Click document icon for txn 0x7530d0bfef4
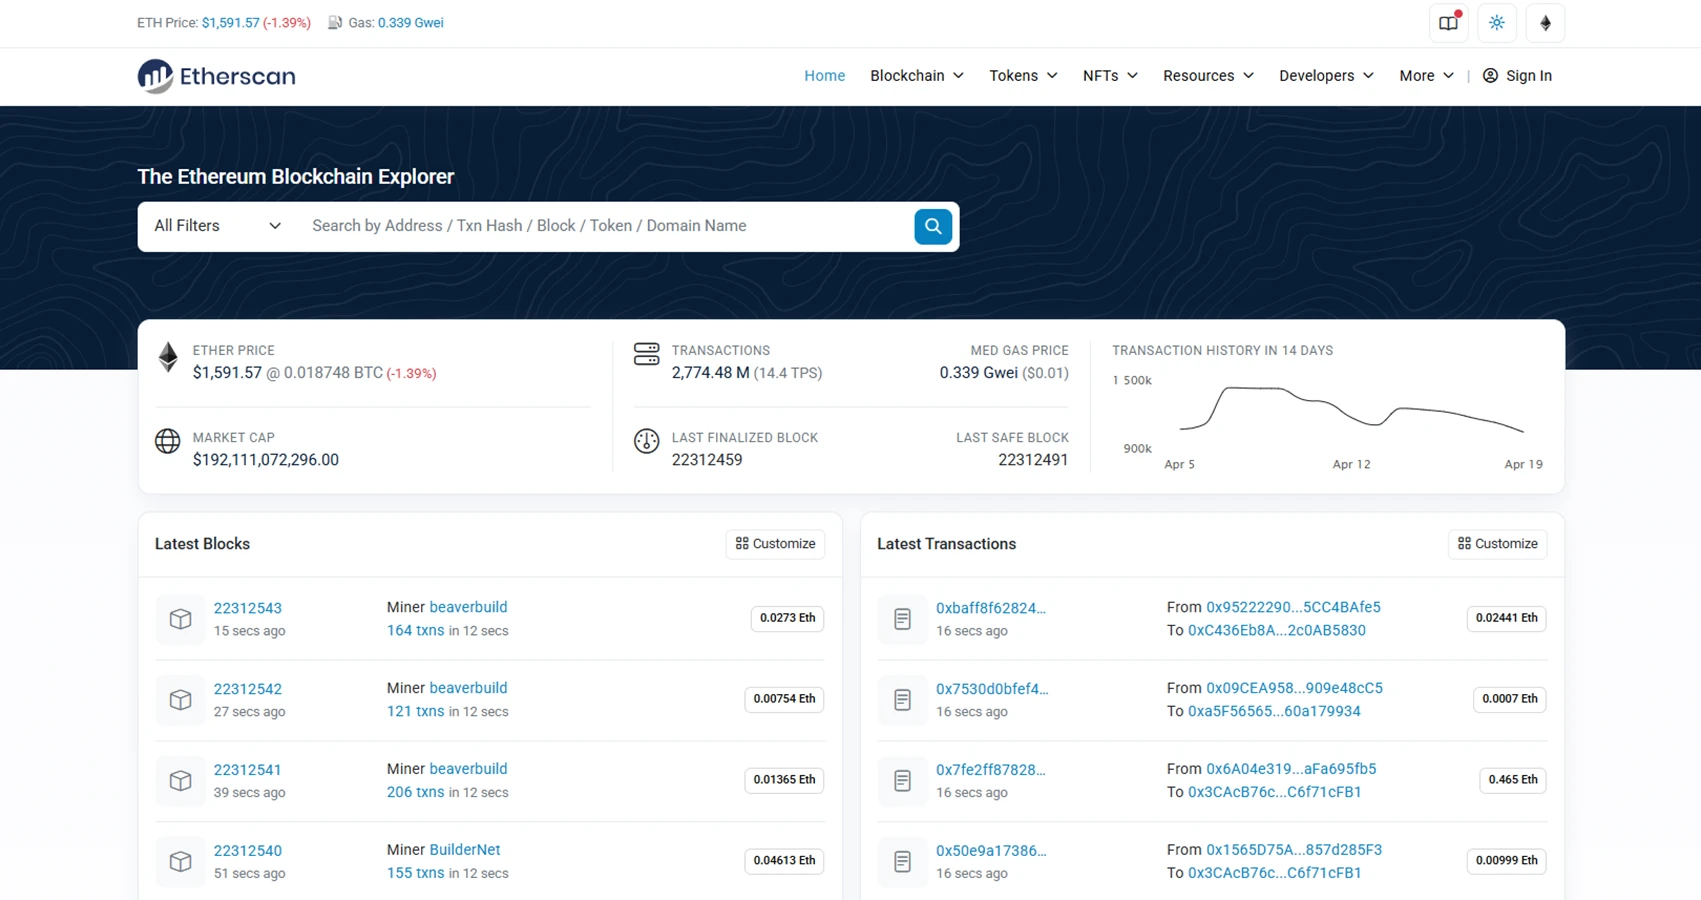1701x900 pixels. tap(902, 700)
